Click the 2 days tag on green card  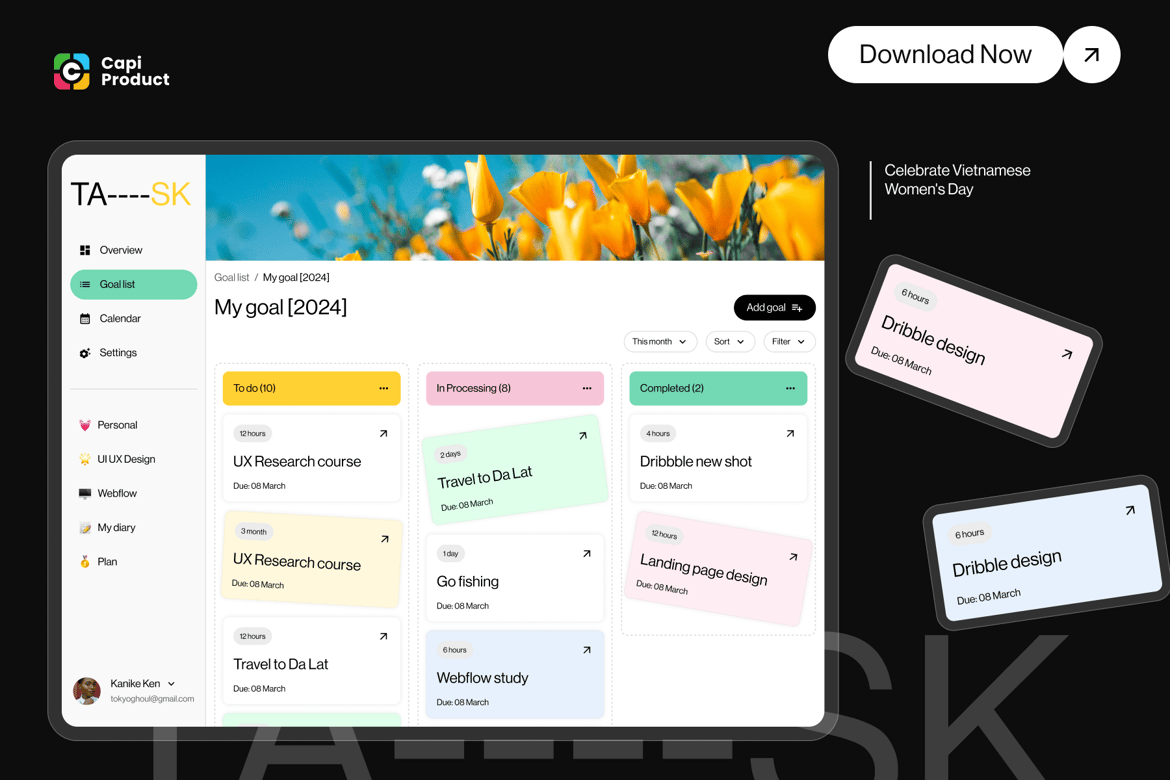click(450, 455)
